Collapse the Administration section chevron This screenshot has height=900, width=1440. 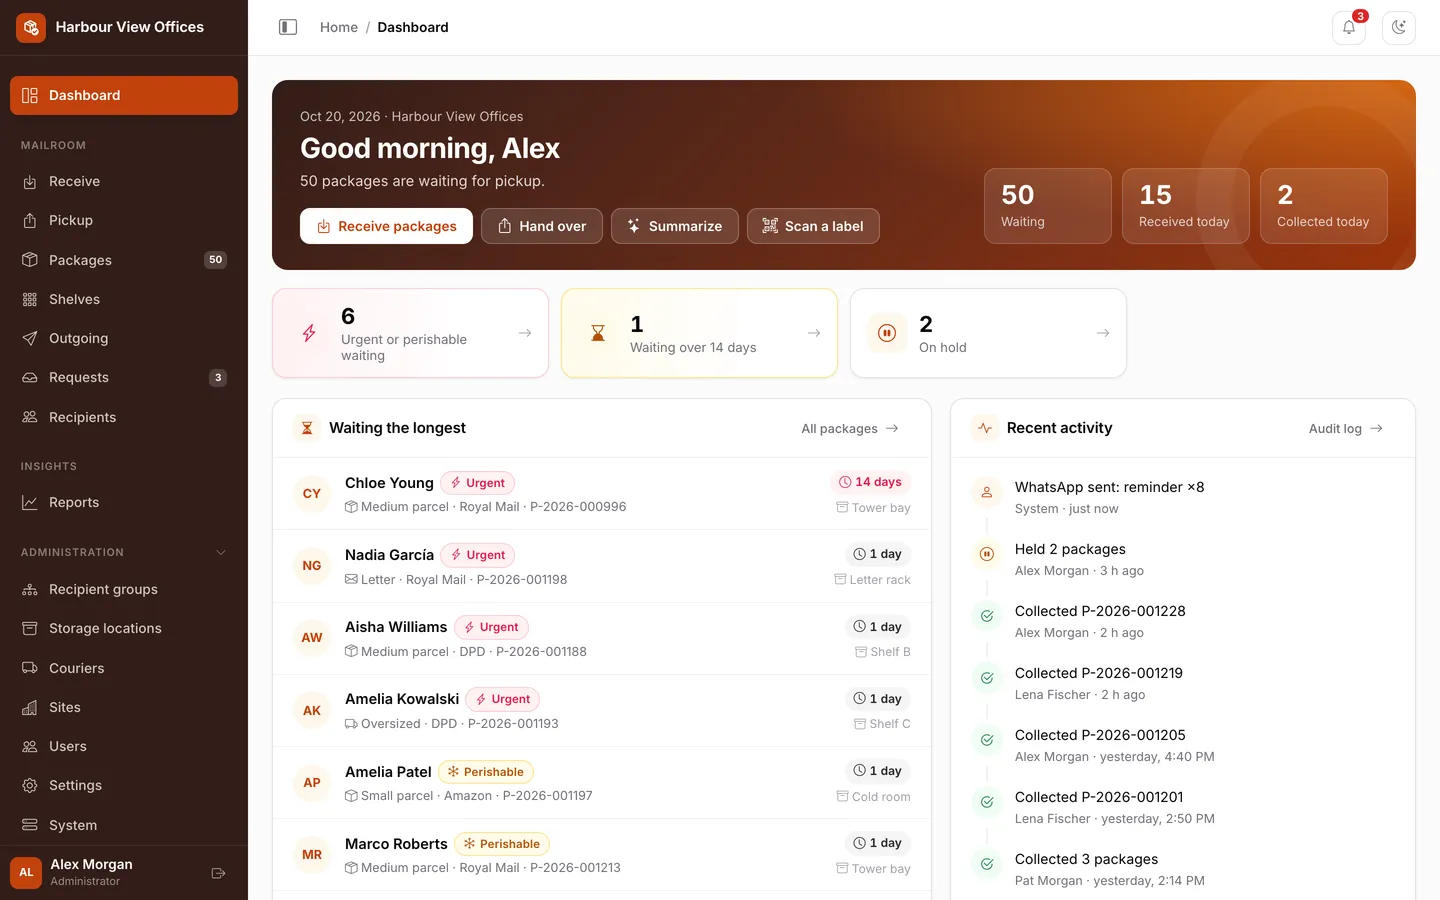click(x=221, y=552)
